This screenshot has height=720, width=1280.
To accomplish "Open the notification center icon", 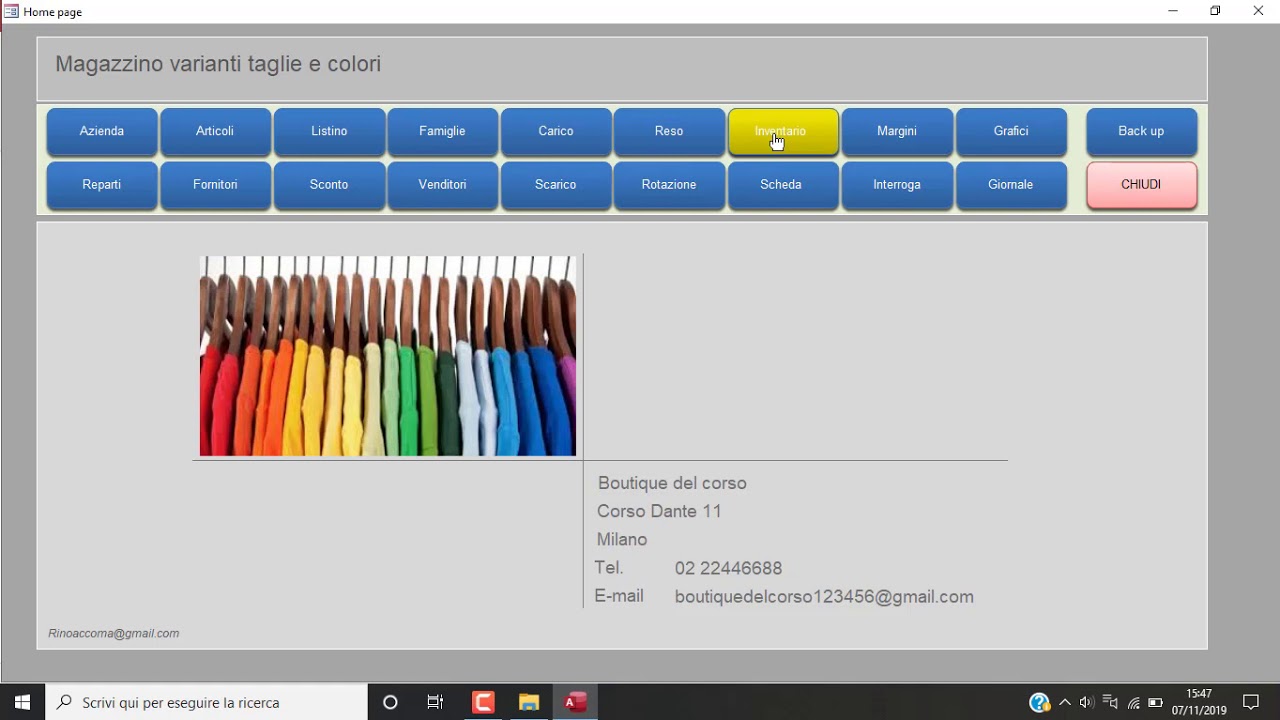I will [x=1251, y=702].
